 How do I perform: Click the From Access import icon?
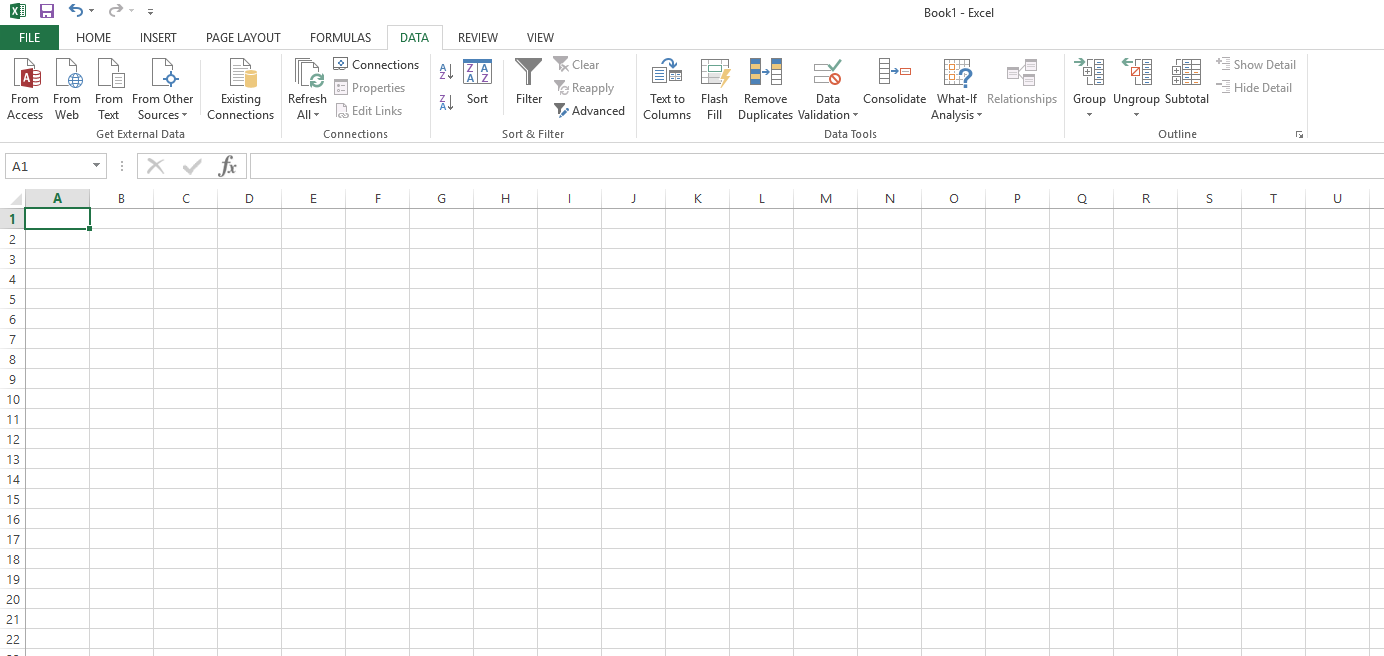point(25,89)
